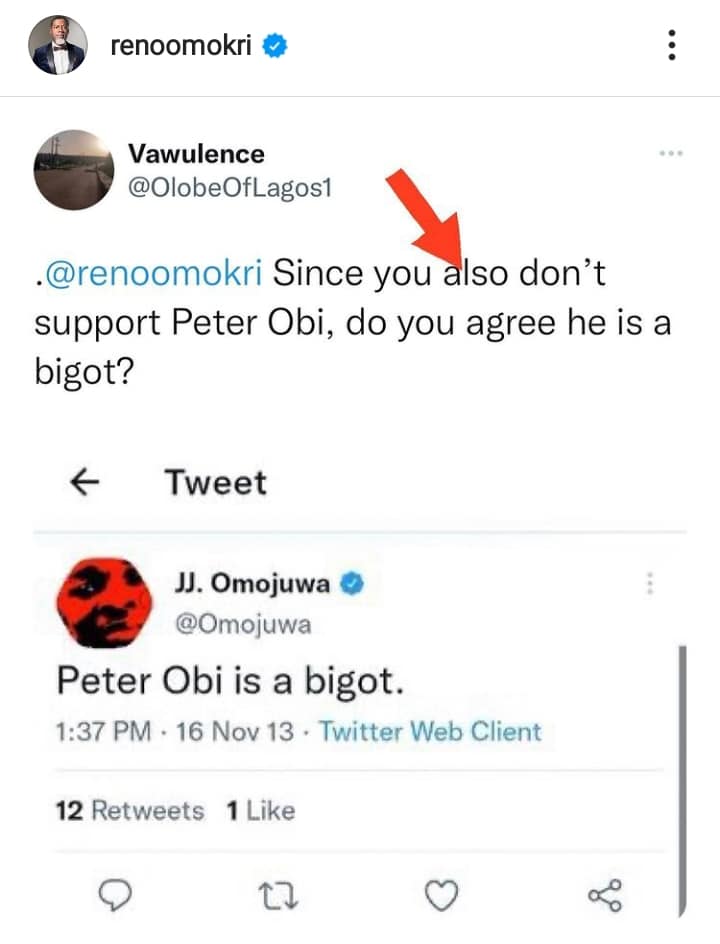720x944 pixels.
Task: Like the tweet with the heart icon
Action: click(441, 895)
